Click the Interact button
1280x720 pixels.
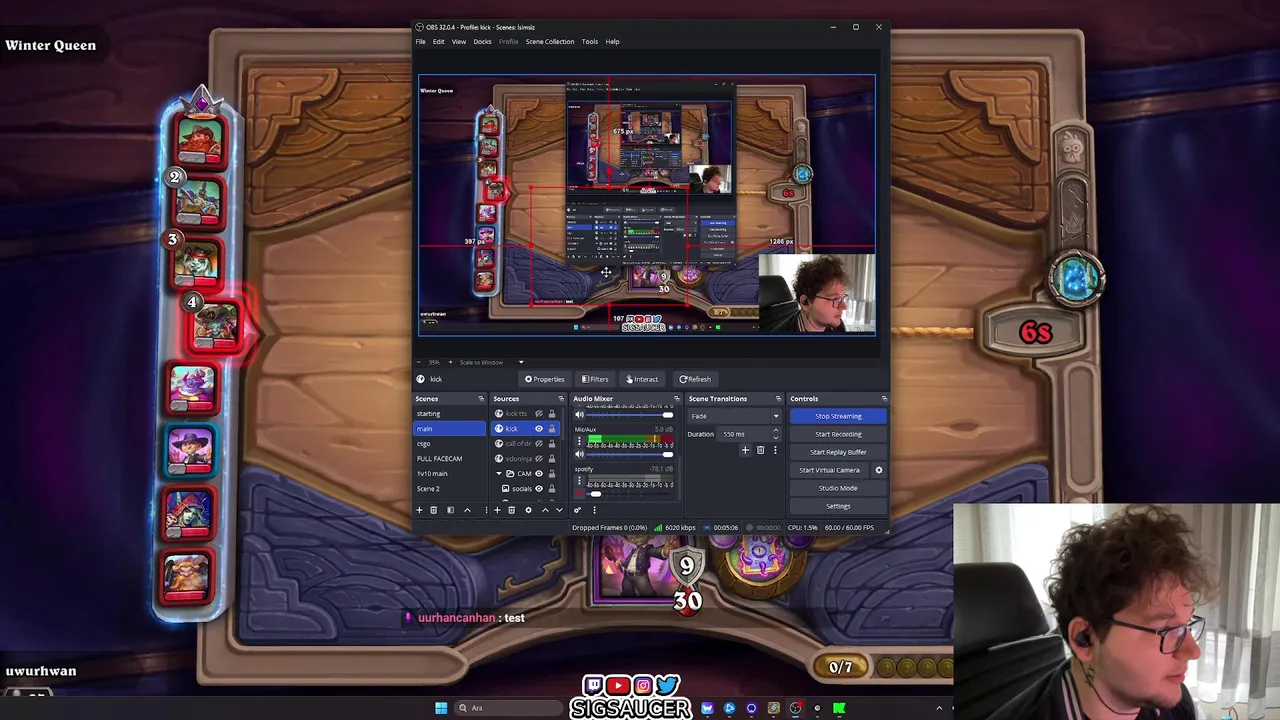pyautogui.click(x=642, y=379)
